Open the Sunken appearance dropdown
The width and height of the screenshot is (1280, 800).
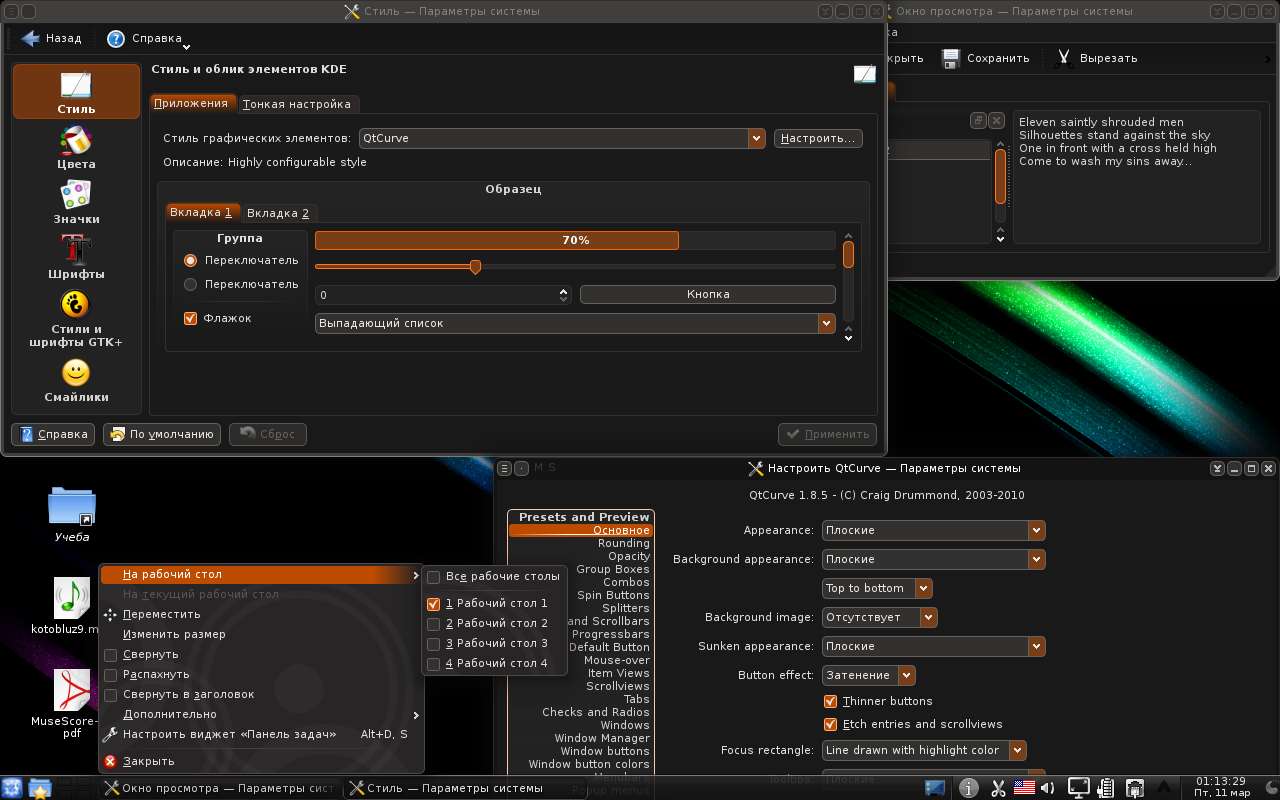[934, 646]
